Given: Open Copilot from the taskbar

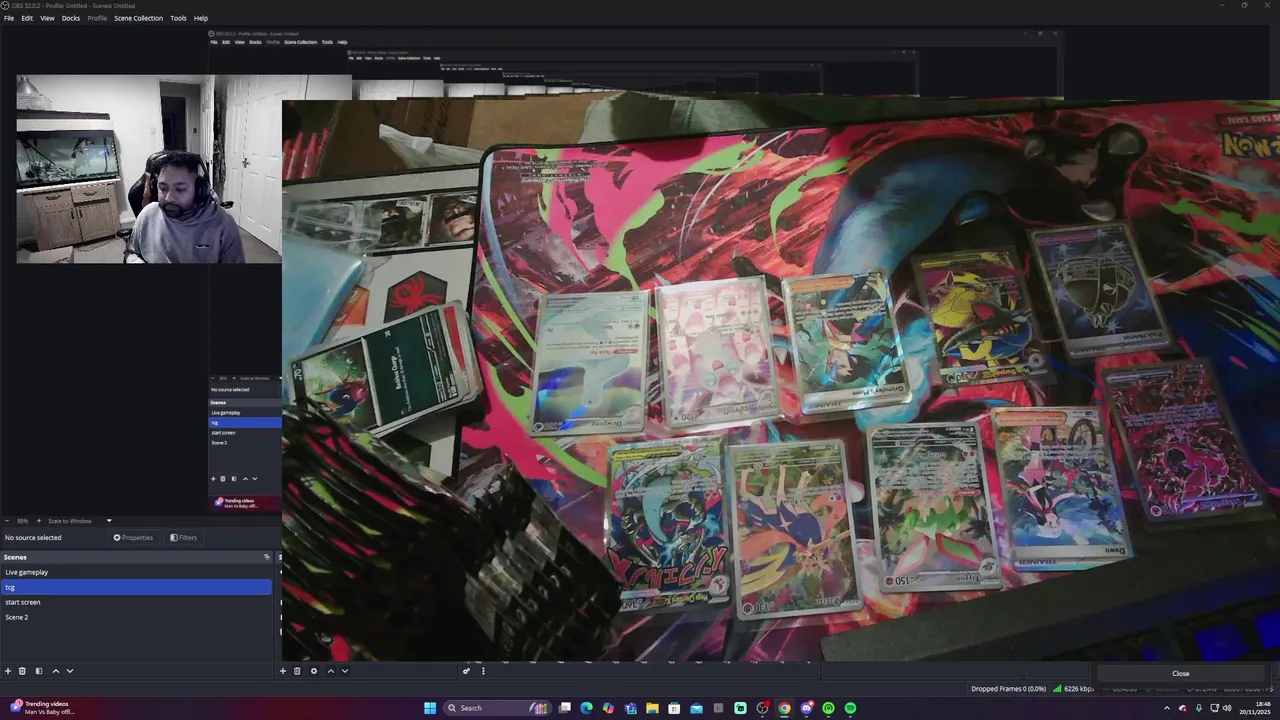Looking at the screenshot, I should (x=608, y=708).
